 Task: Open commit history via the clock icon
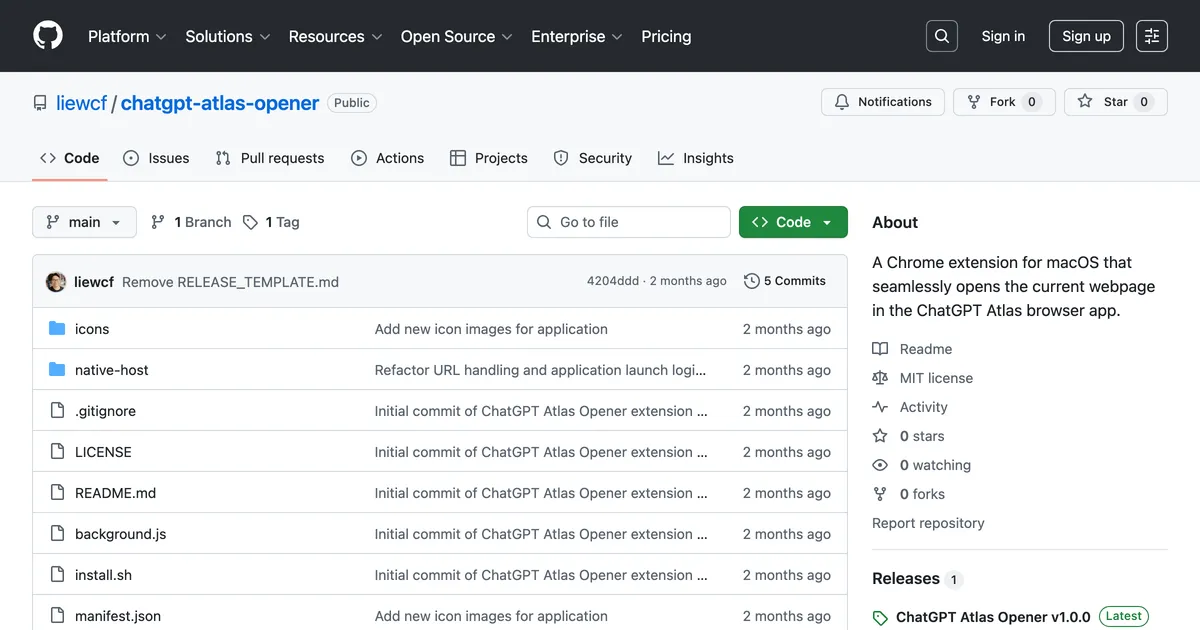click(751, 281)
